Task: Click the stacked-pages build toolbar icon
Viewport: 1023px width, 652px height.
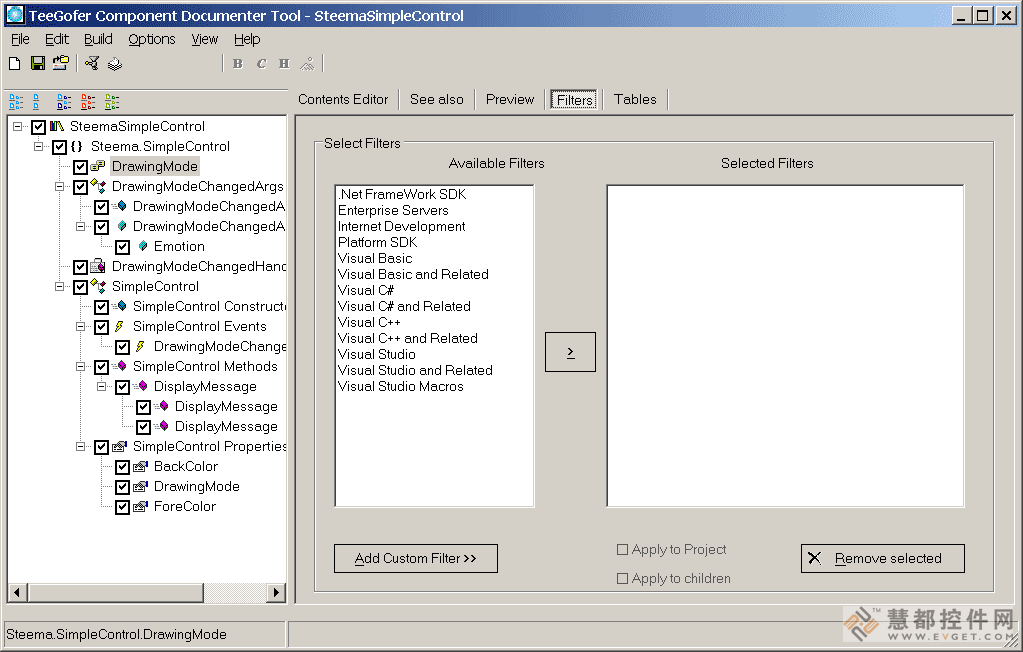Action: tap(115, 63)
